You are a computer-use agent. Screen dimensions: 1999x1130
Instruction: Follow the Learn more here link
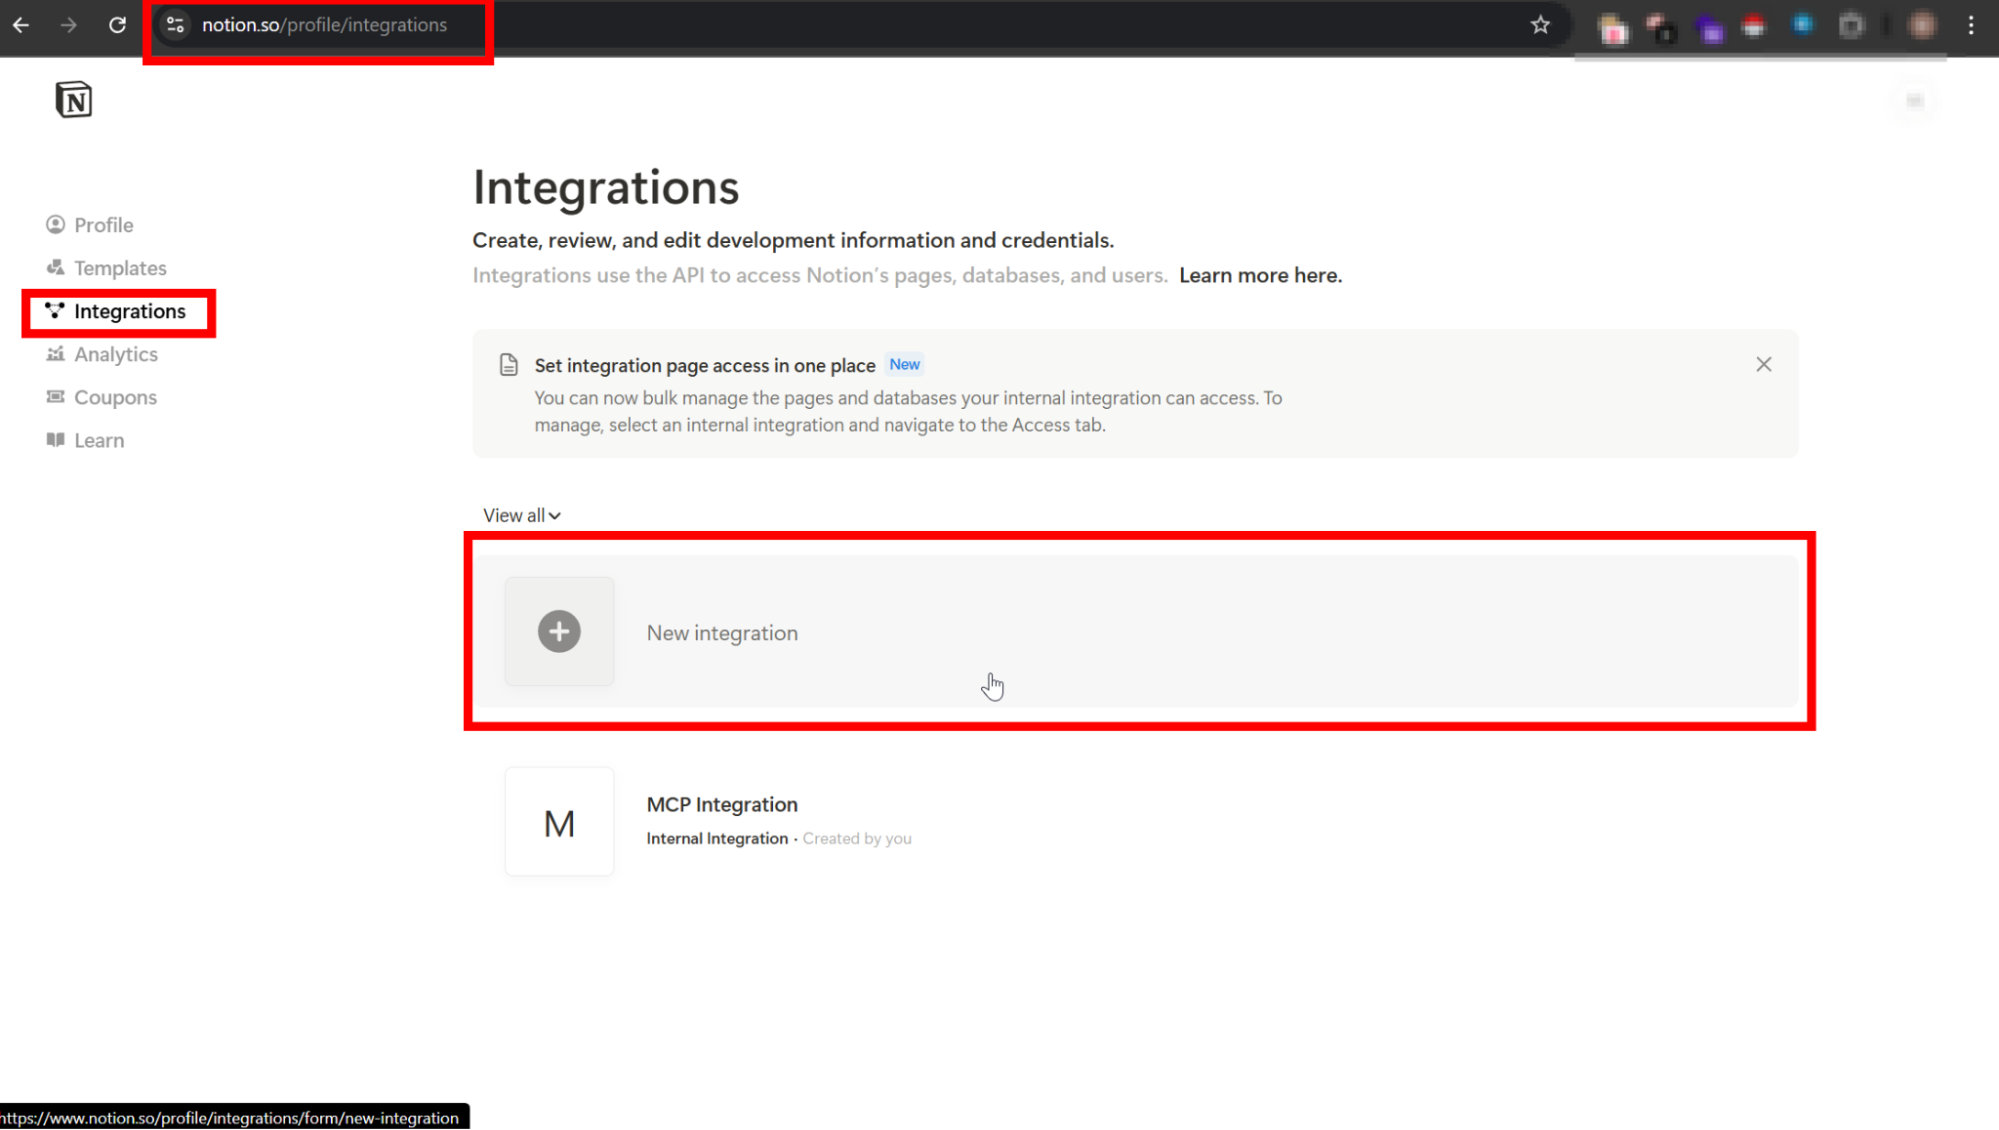[x=1260, y=275]
